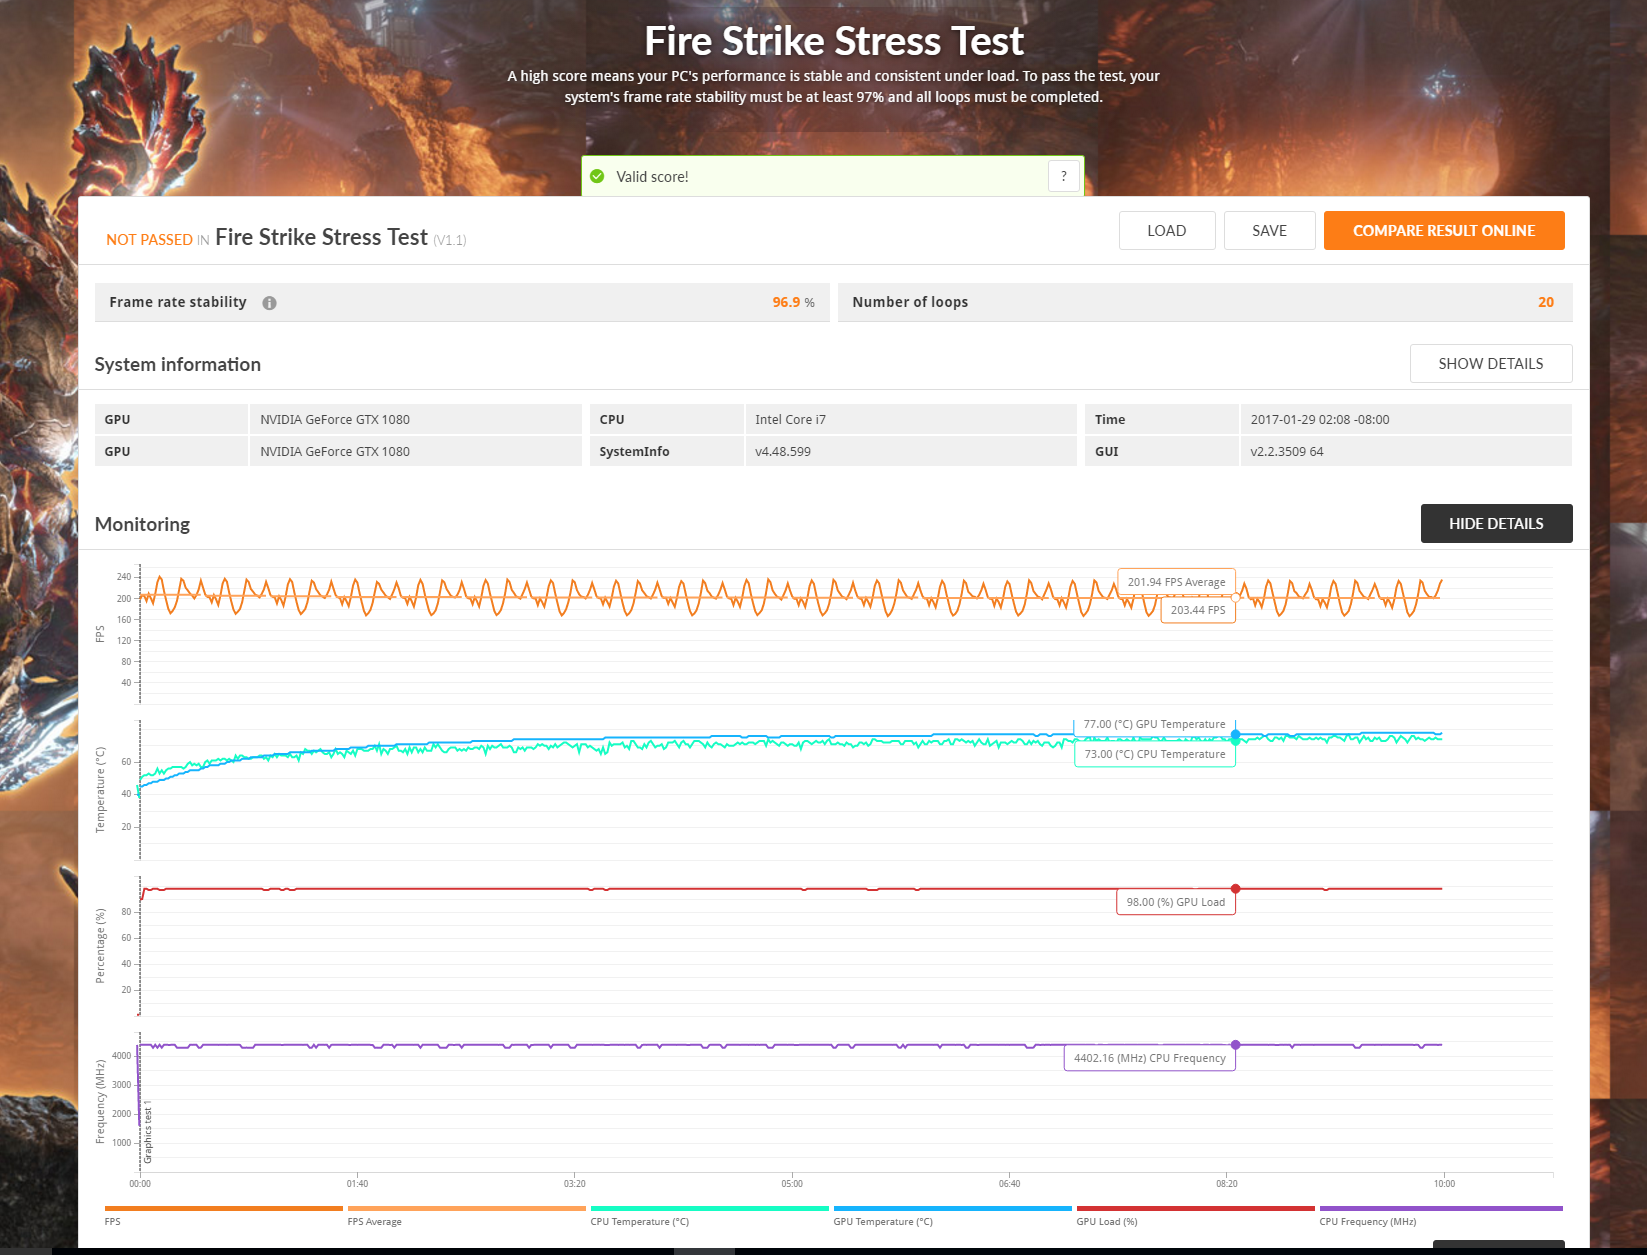The height and width of the screenshot is (1255, 1647).
Task: Click the Valid score help question-mark button
Action: (1064, 176)
